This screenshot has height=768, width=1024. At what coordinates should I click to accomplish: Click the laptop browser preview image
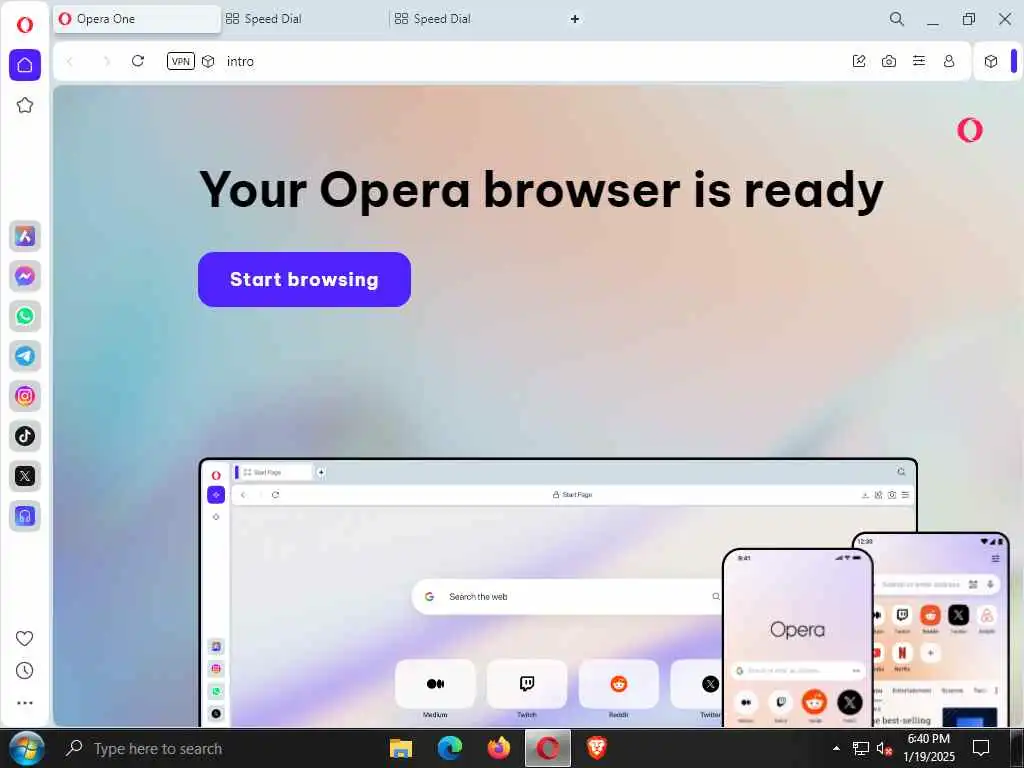(558, 592)
